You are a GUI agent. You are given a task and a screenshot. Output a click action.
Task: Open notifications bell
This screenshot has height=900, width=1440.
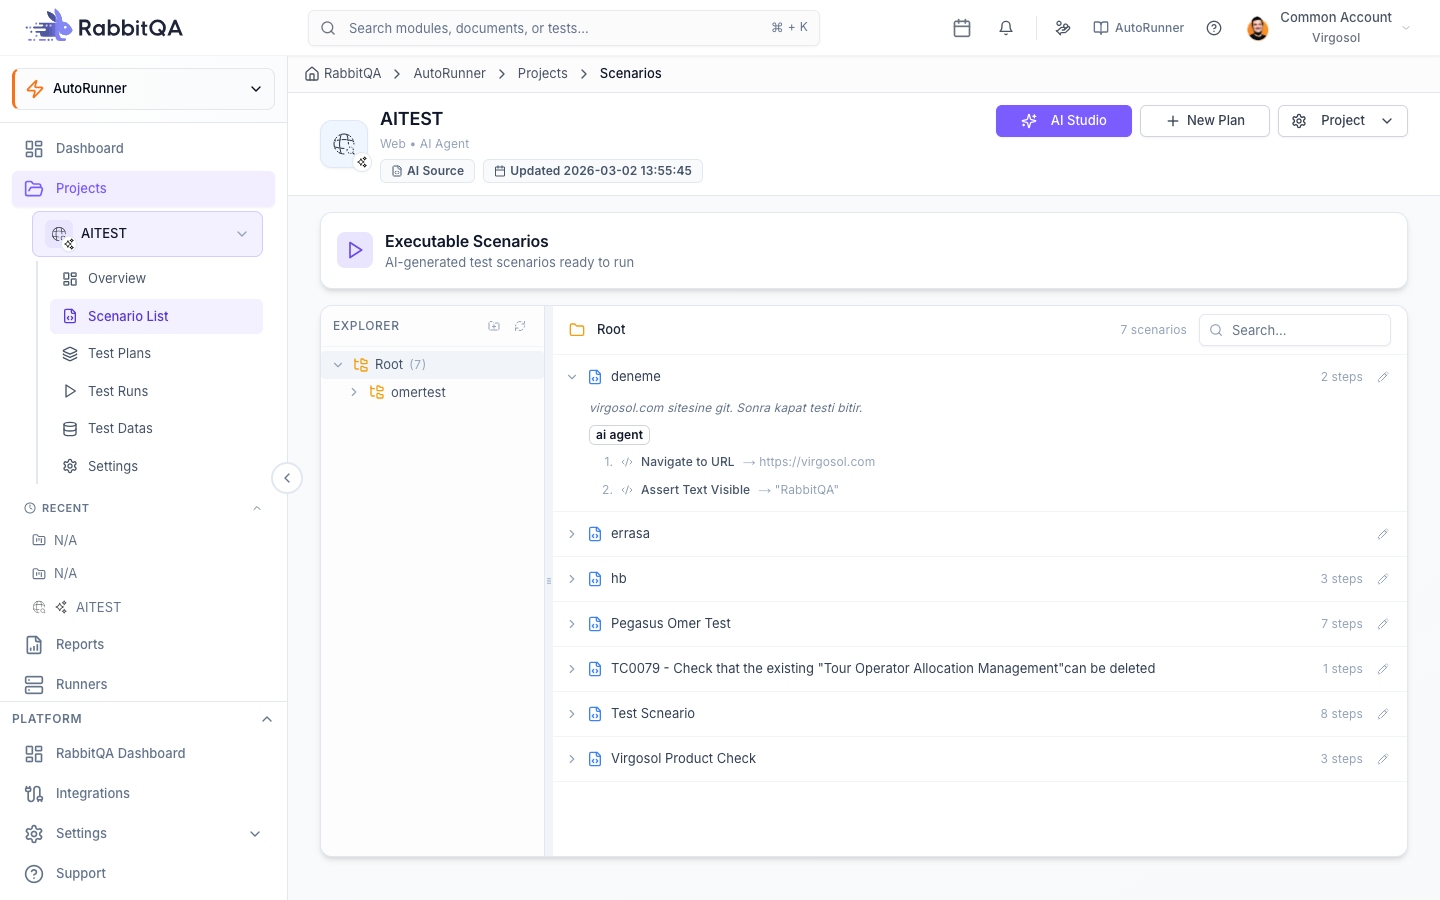tap(1006, 28)
